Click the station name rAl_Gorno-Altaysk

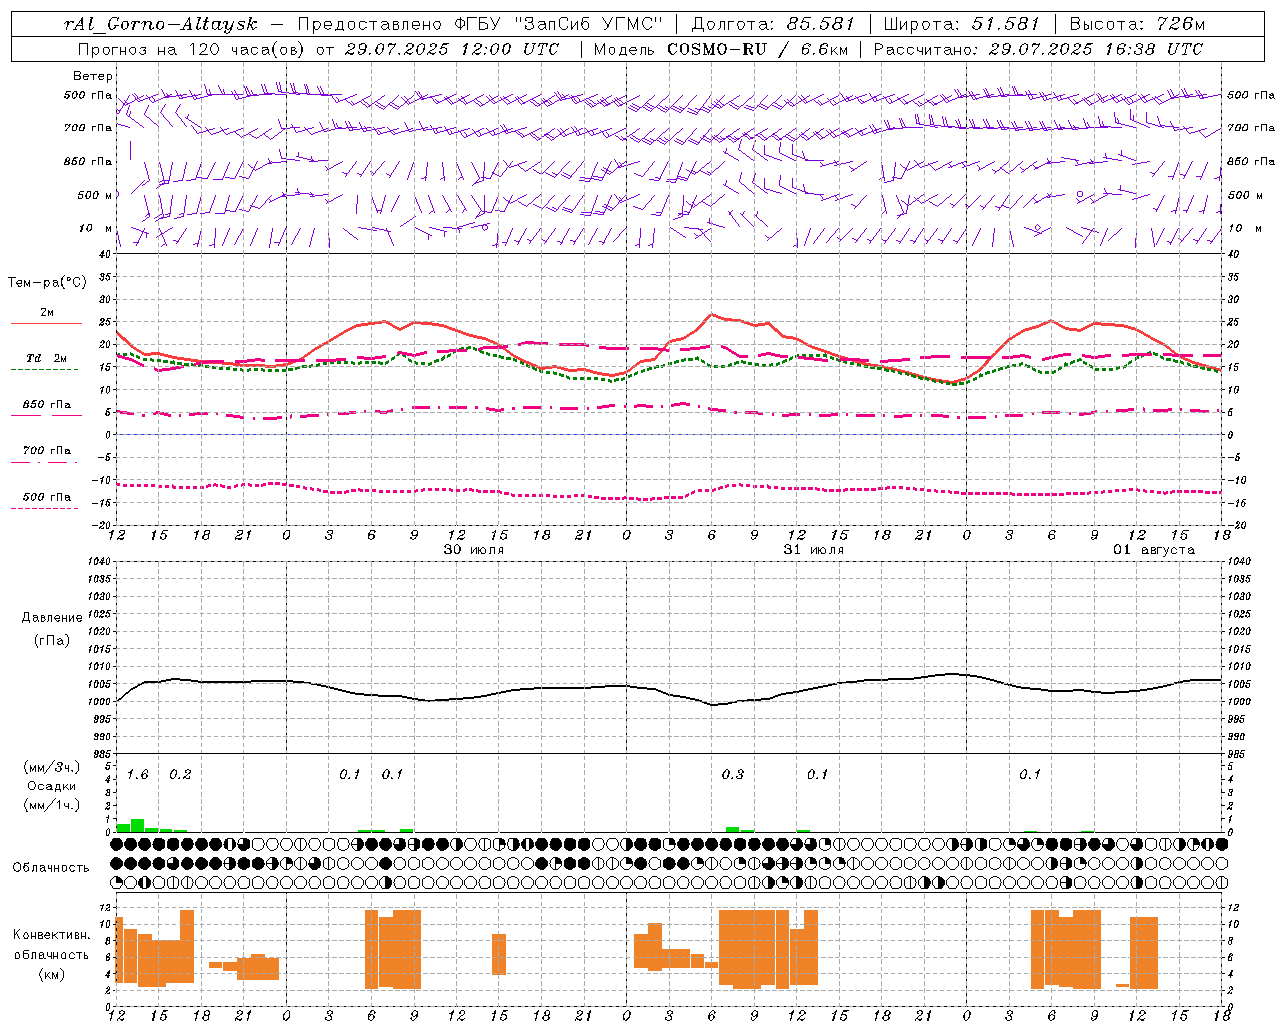click(x=162, y=24)
